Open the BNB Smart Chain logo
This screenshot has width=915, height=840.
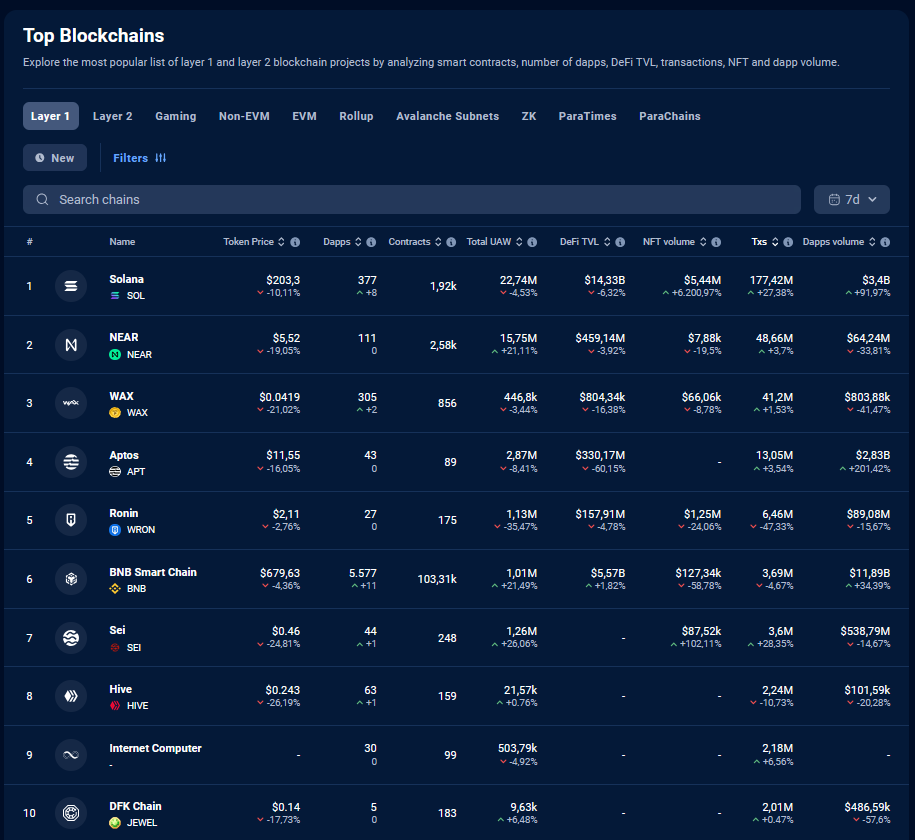[71, 579]
